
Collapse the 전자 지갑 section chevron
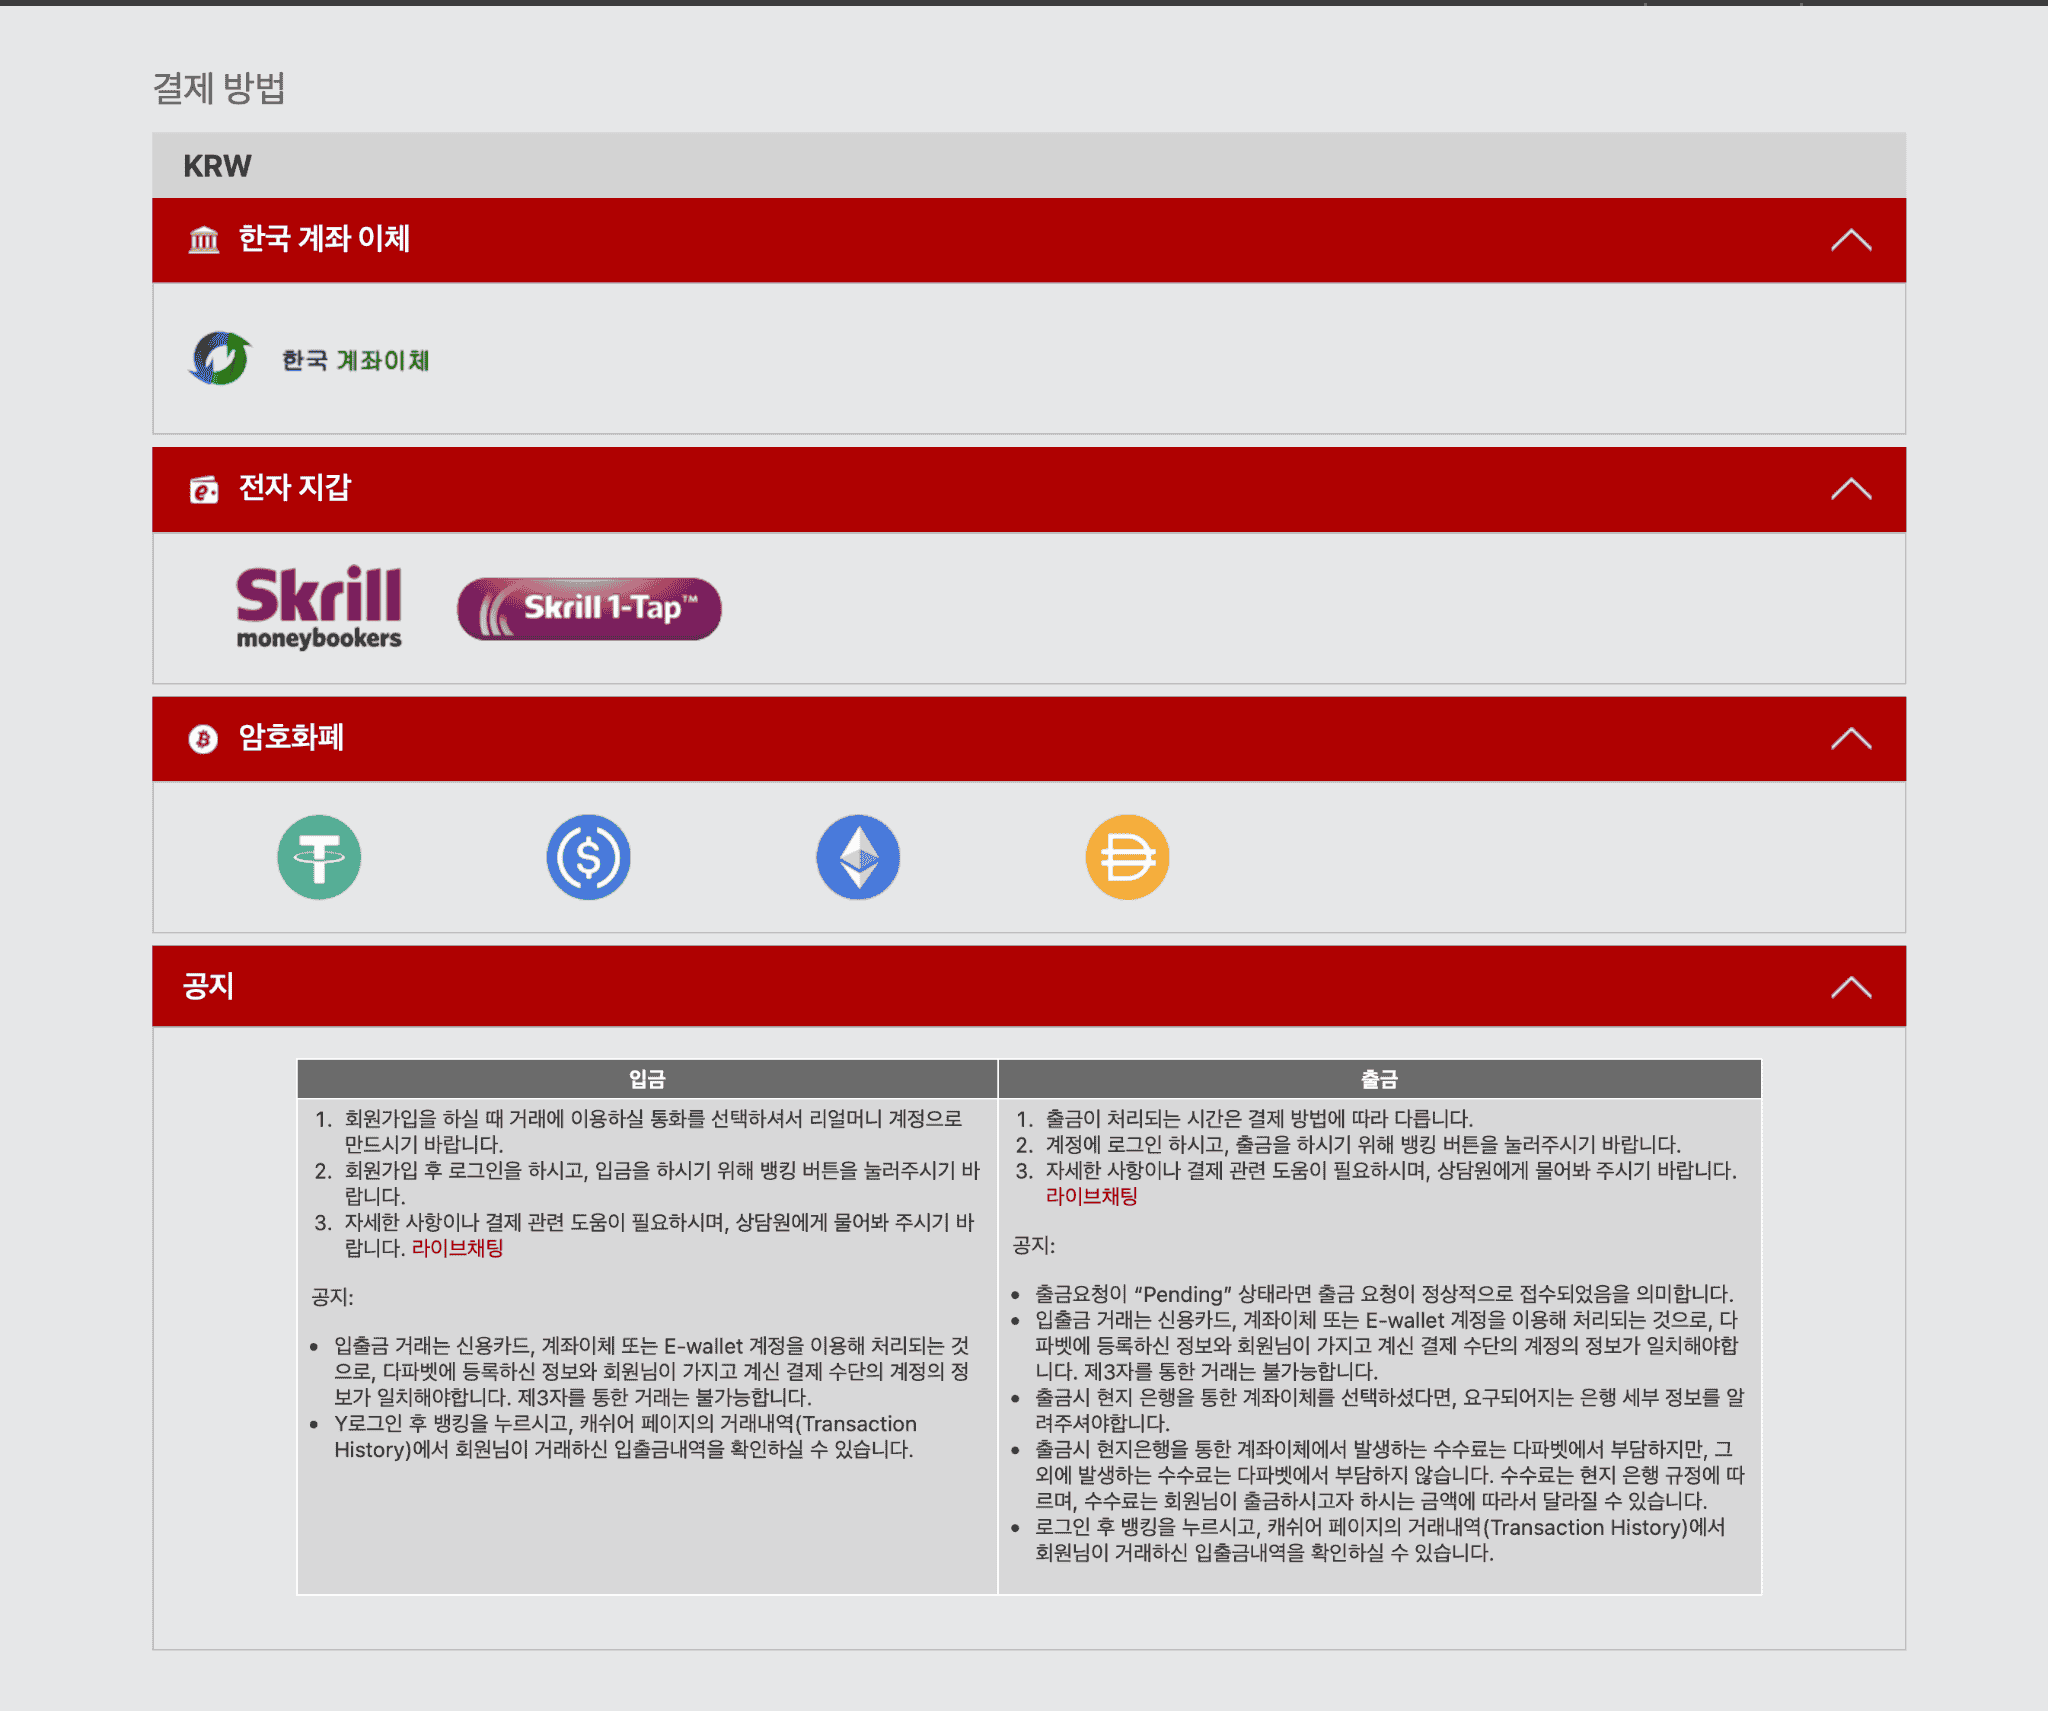click(x=1851, y=489)
